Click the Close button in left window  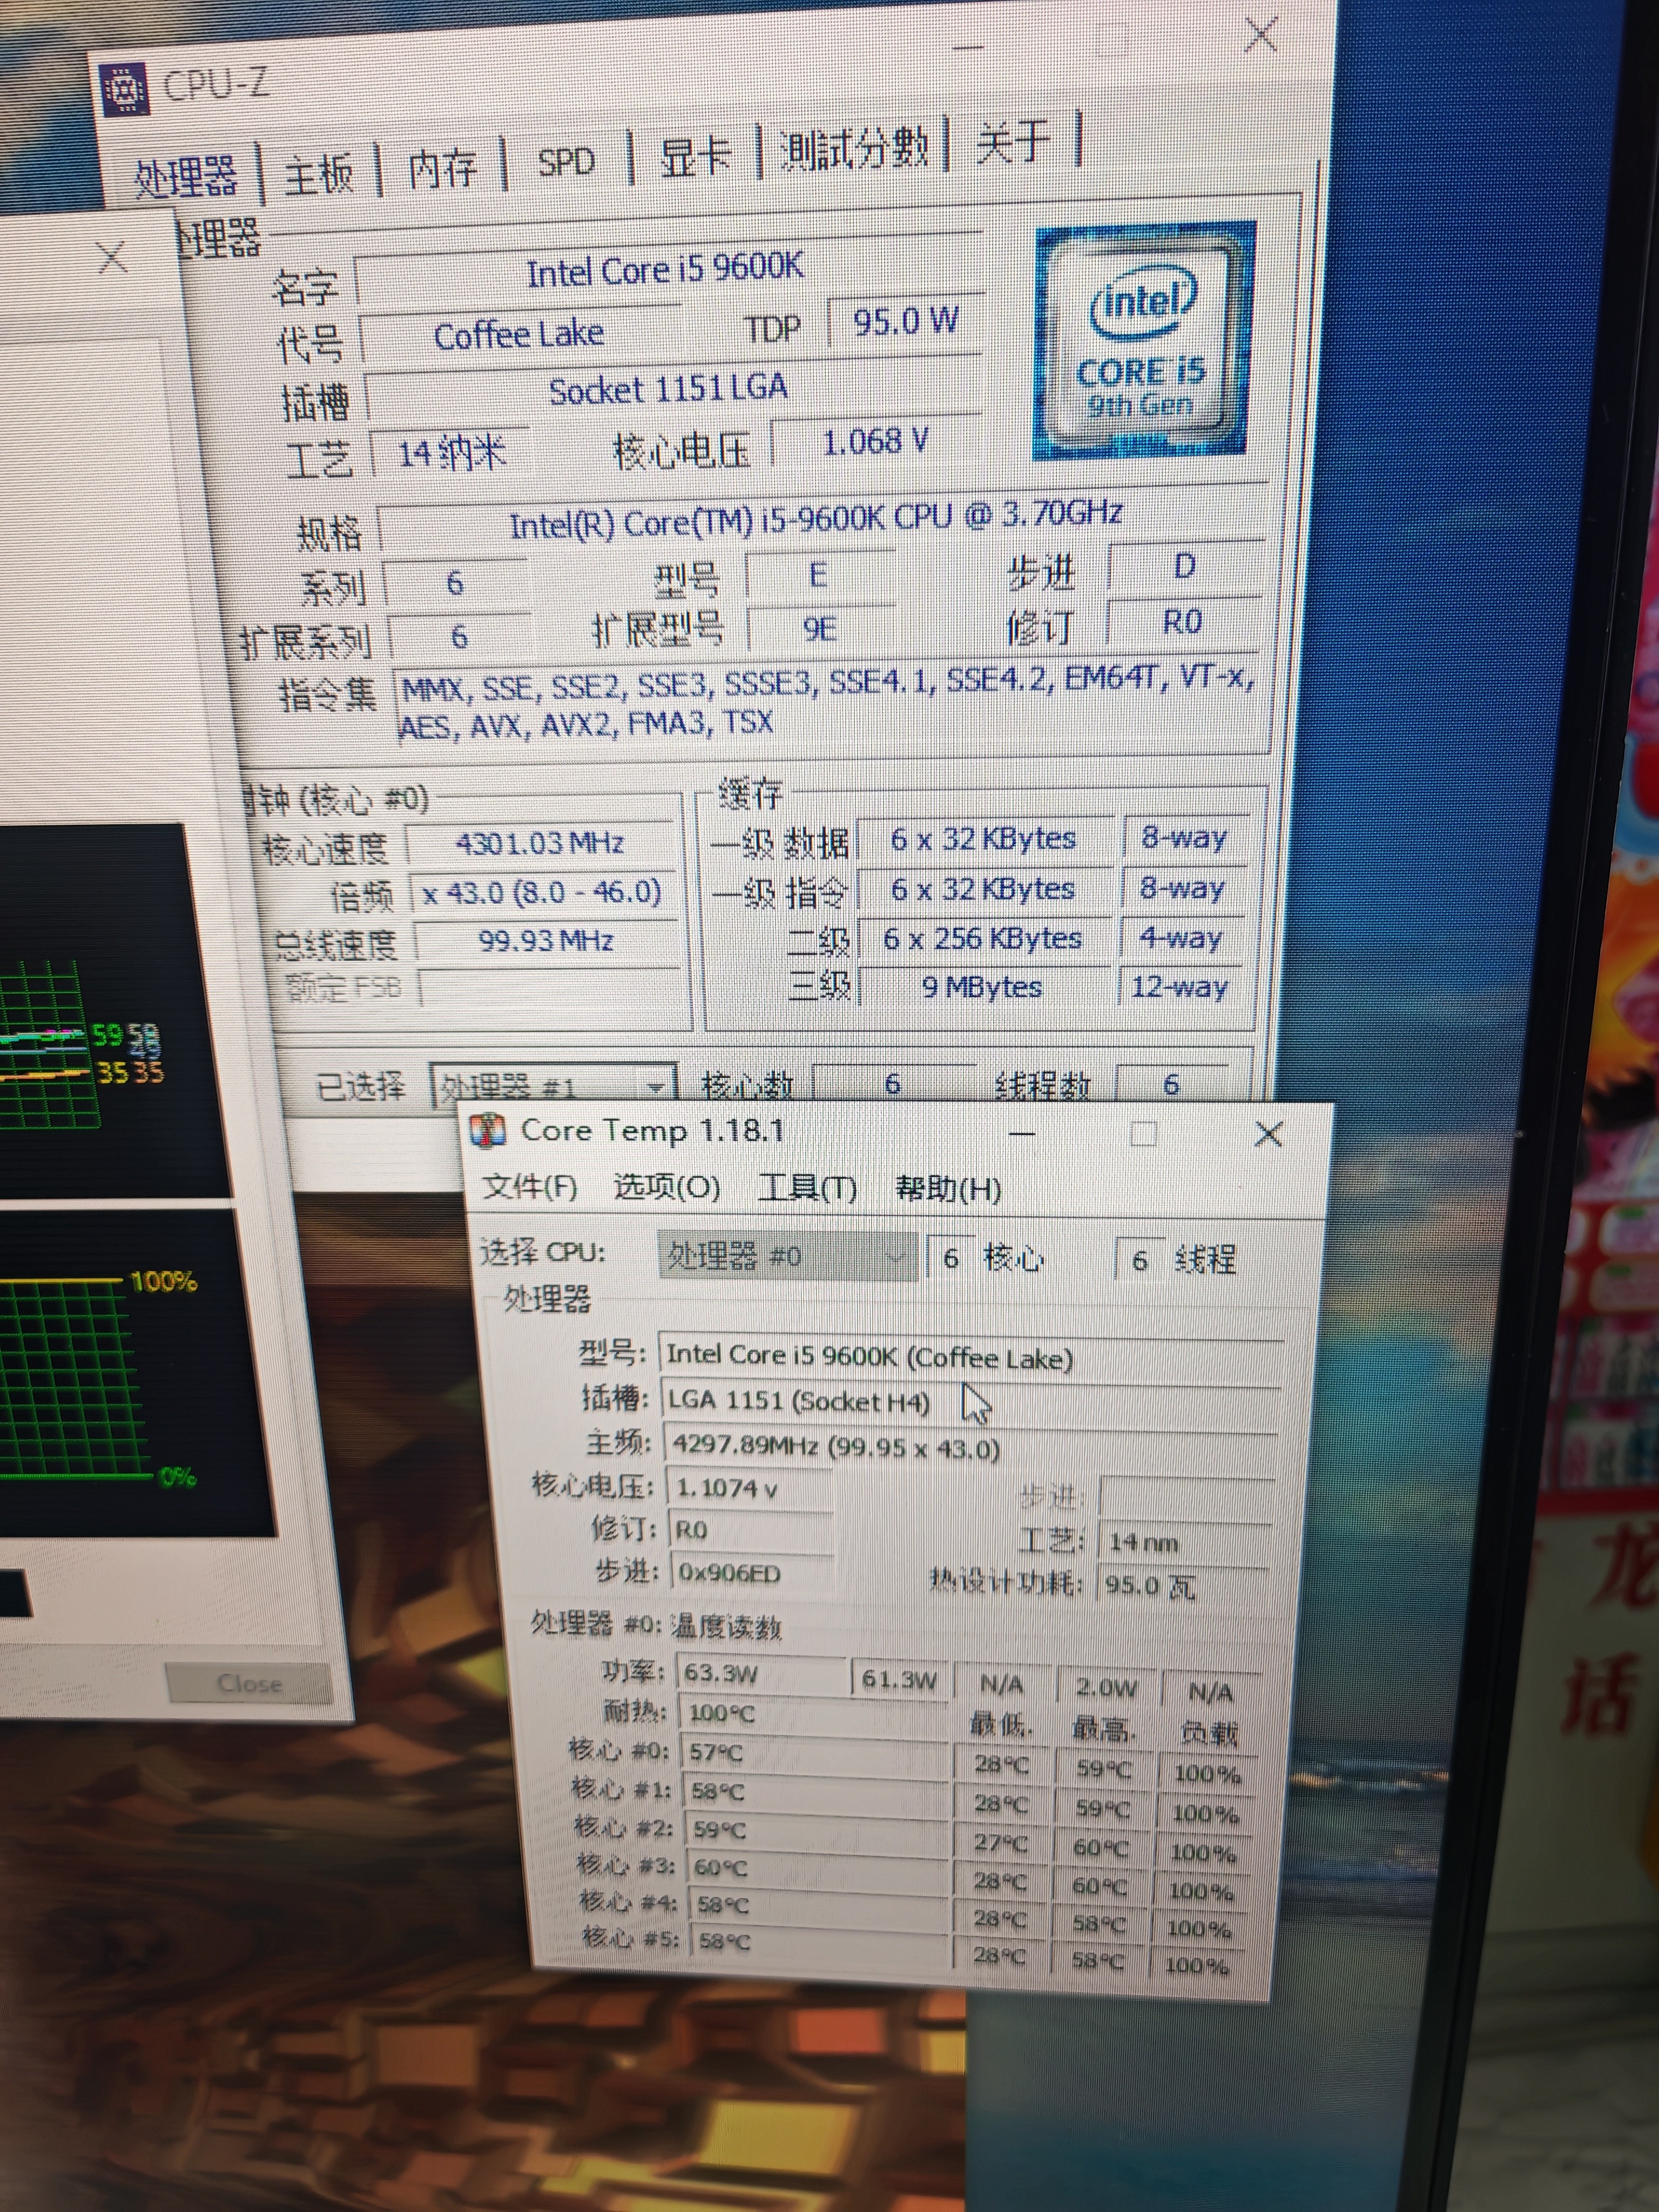click(249, 1683)
